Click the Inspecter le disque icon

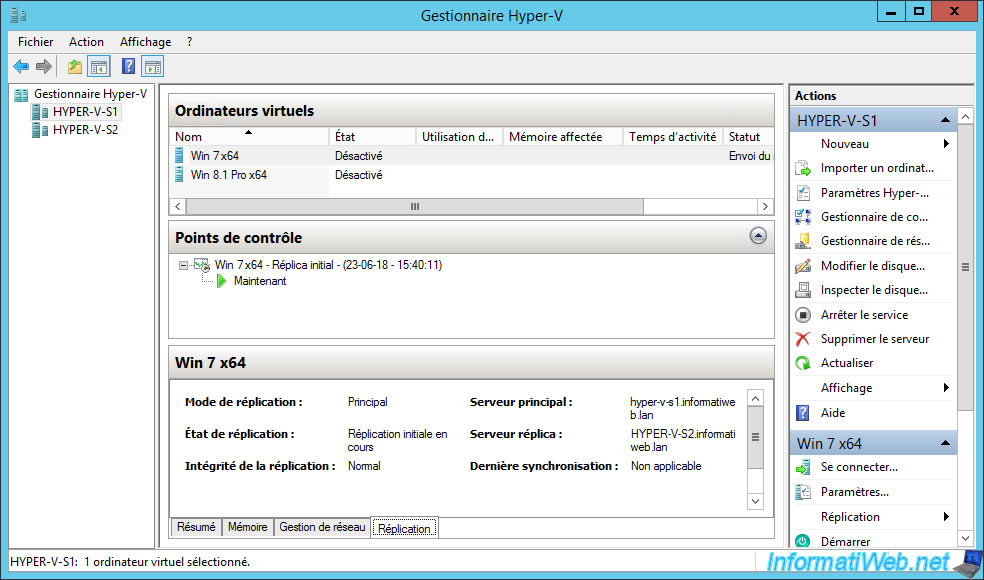click(803, 290)
